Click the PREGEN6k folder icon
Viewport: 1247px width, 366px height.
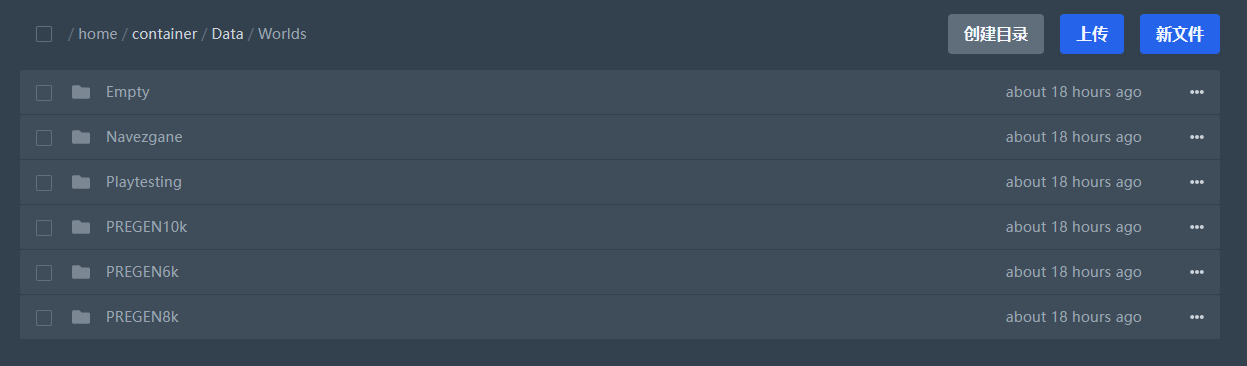(x=81, y=272)
